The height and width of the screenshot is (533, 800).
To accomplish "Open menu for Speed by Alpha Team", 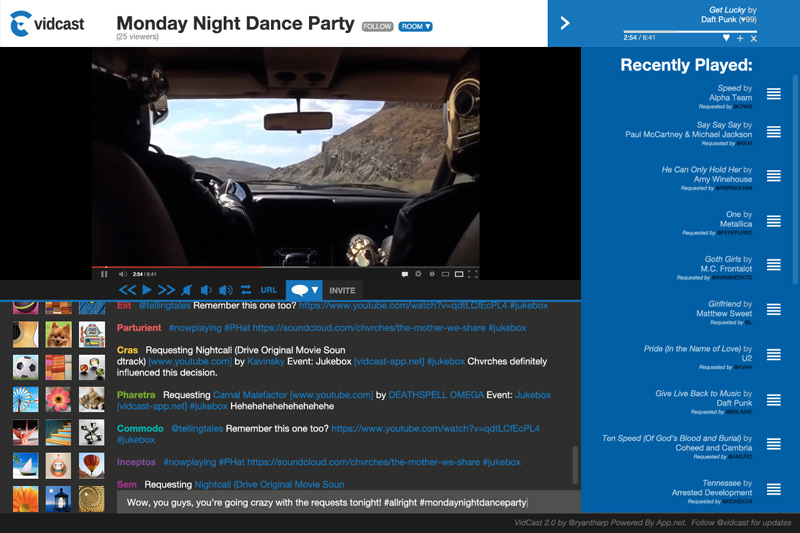I will click(773, 93).
